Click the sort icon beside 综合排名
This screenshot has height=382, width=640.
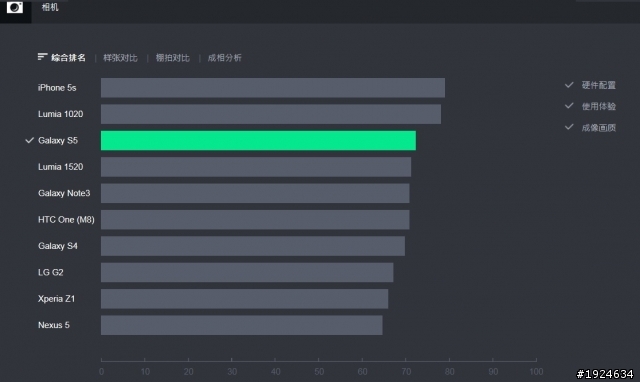click(x=42, y=57)
